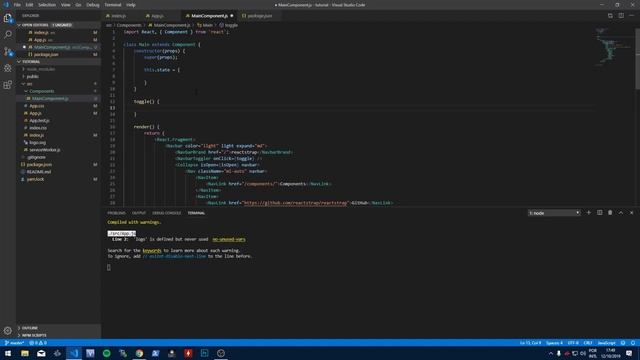Change language mode JavaScript
This screenshot has height=360, width=640.
[606, 343]
